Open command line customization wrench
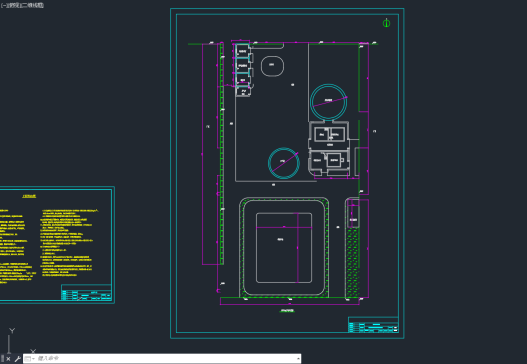The image size is (527, 364). [18, 359]
